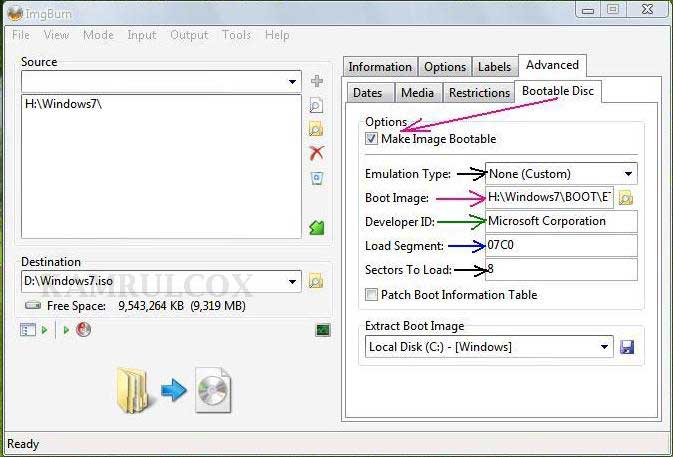Switch to the Dates sub-tab

368,93
